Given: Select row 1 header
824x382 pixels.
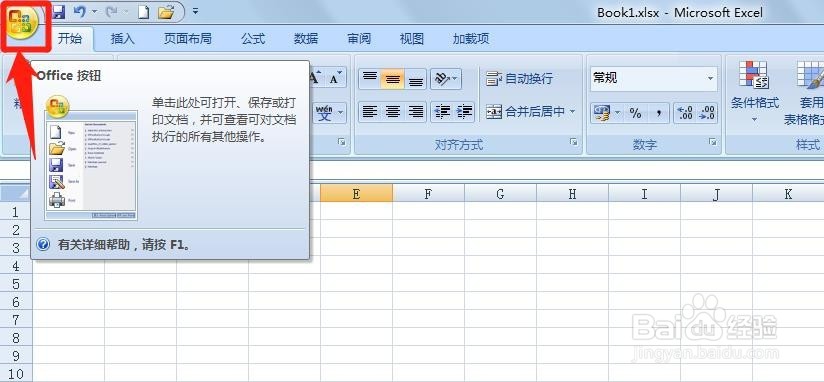Looking at the screenshot, I should (16, 212).
